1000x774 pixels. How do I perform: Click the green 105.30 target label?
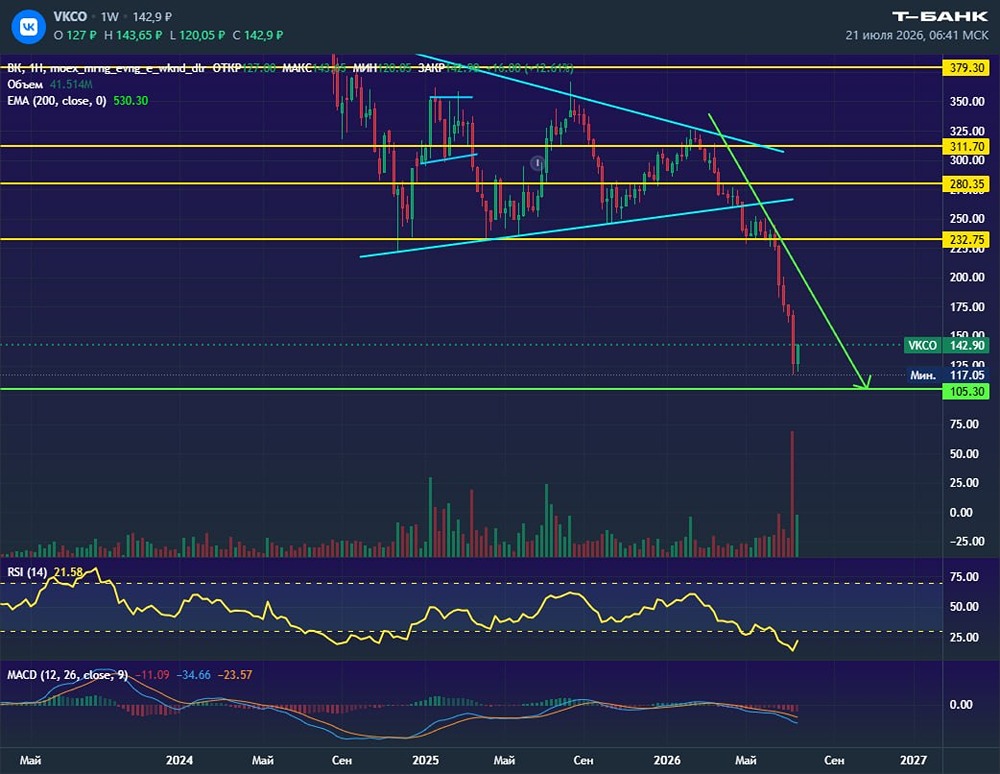(x=966, y=391)
